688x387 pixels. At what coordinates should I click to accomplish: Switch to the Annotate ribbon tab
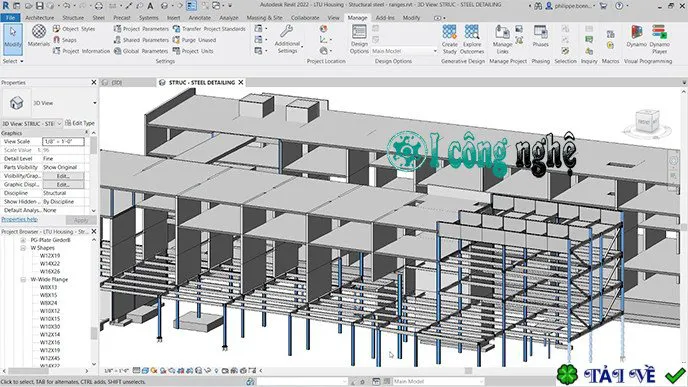point(200,18)
